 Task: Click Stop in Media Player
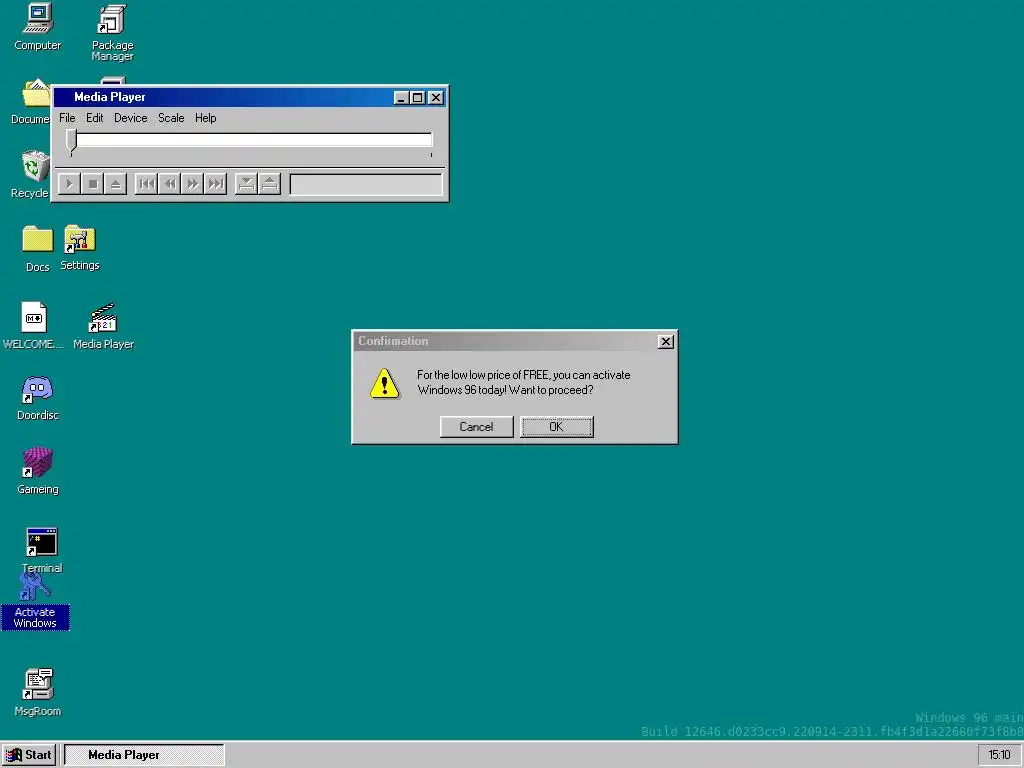point(93,184)
